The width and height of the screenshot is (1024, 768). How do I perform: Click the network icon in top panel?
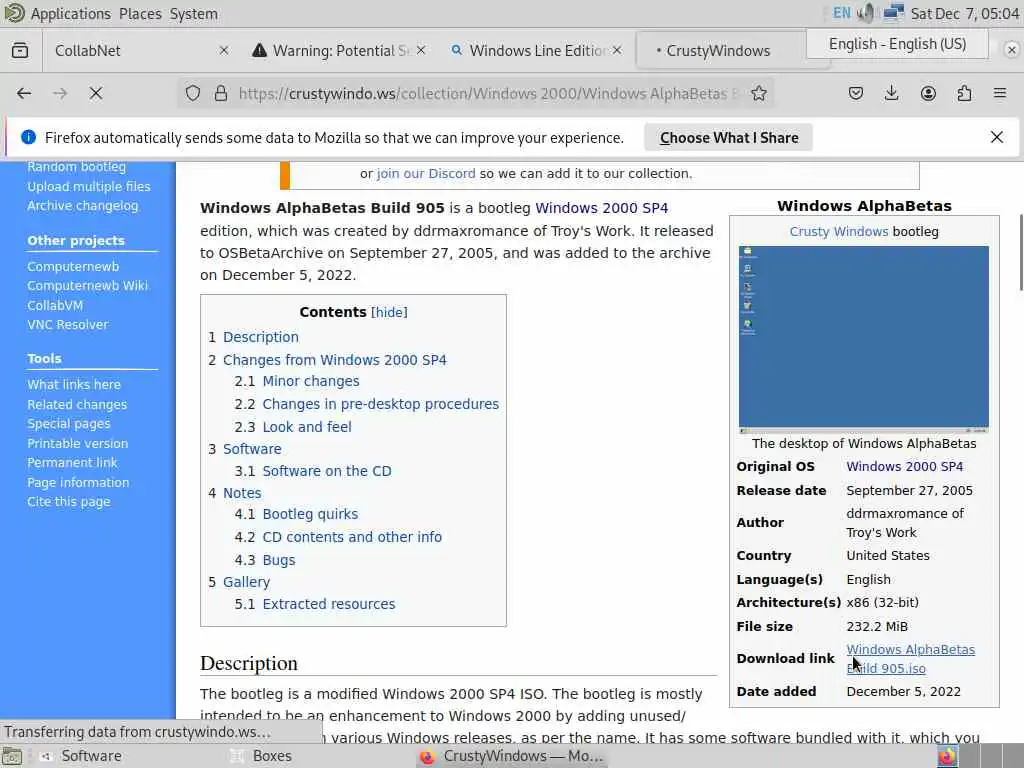(893, 13)
